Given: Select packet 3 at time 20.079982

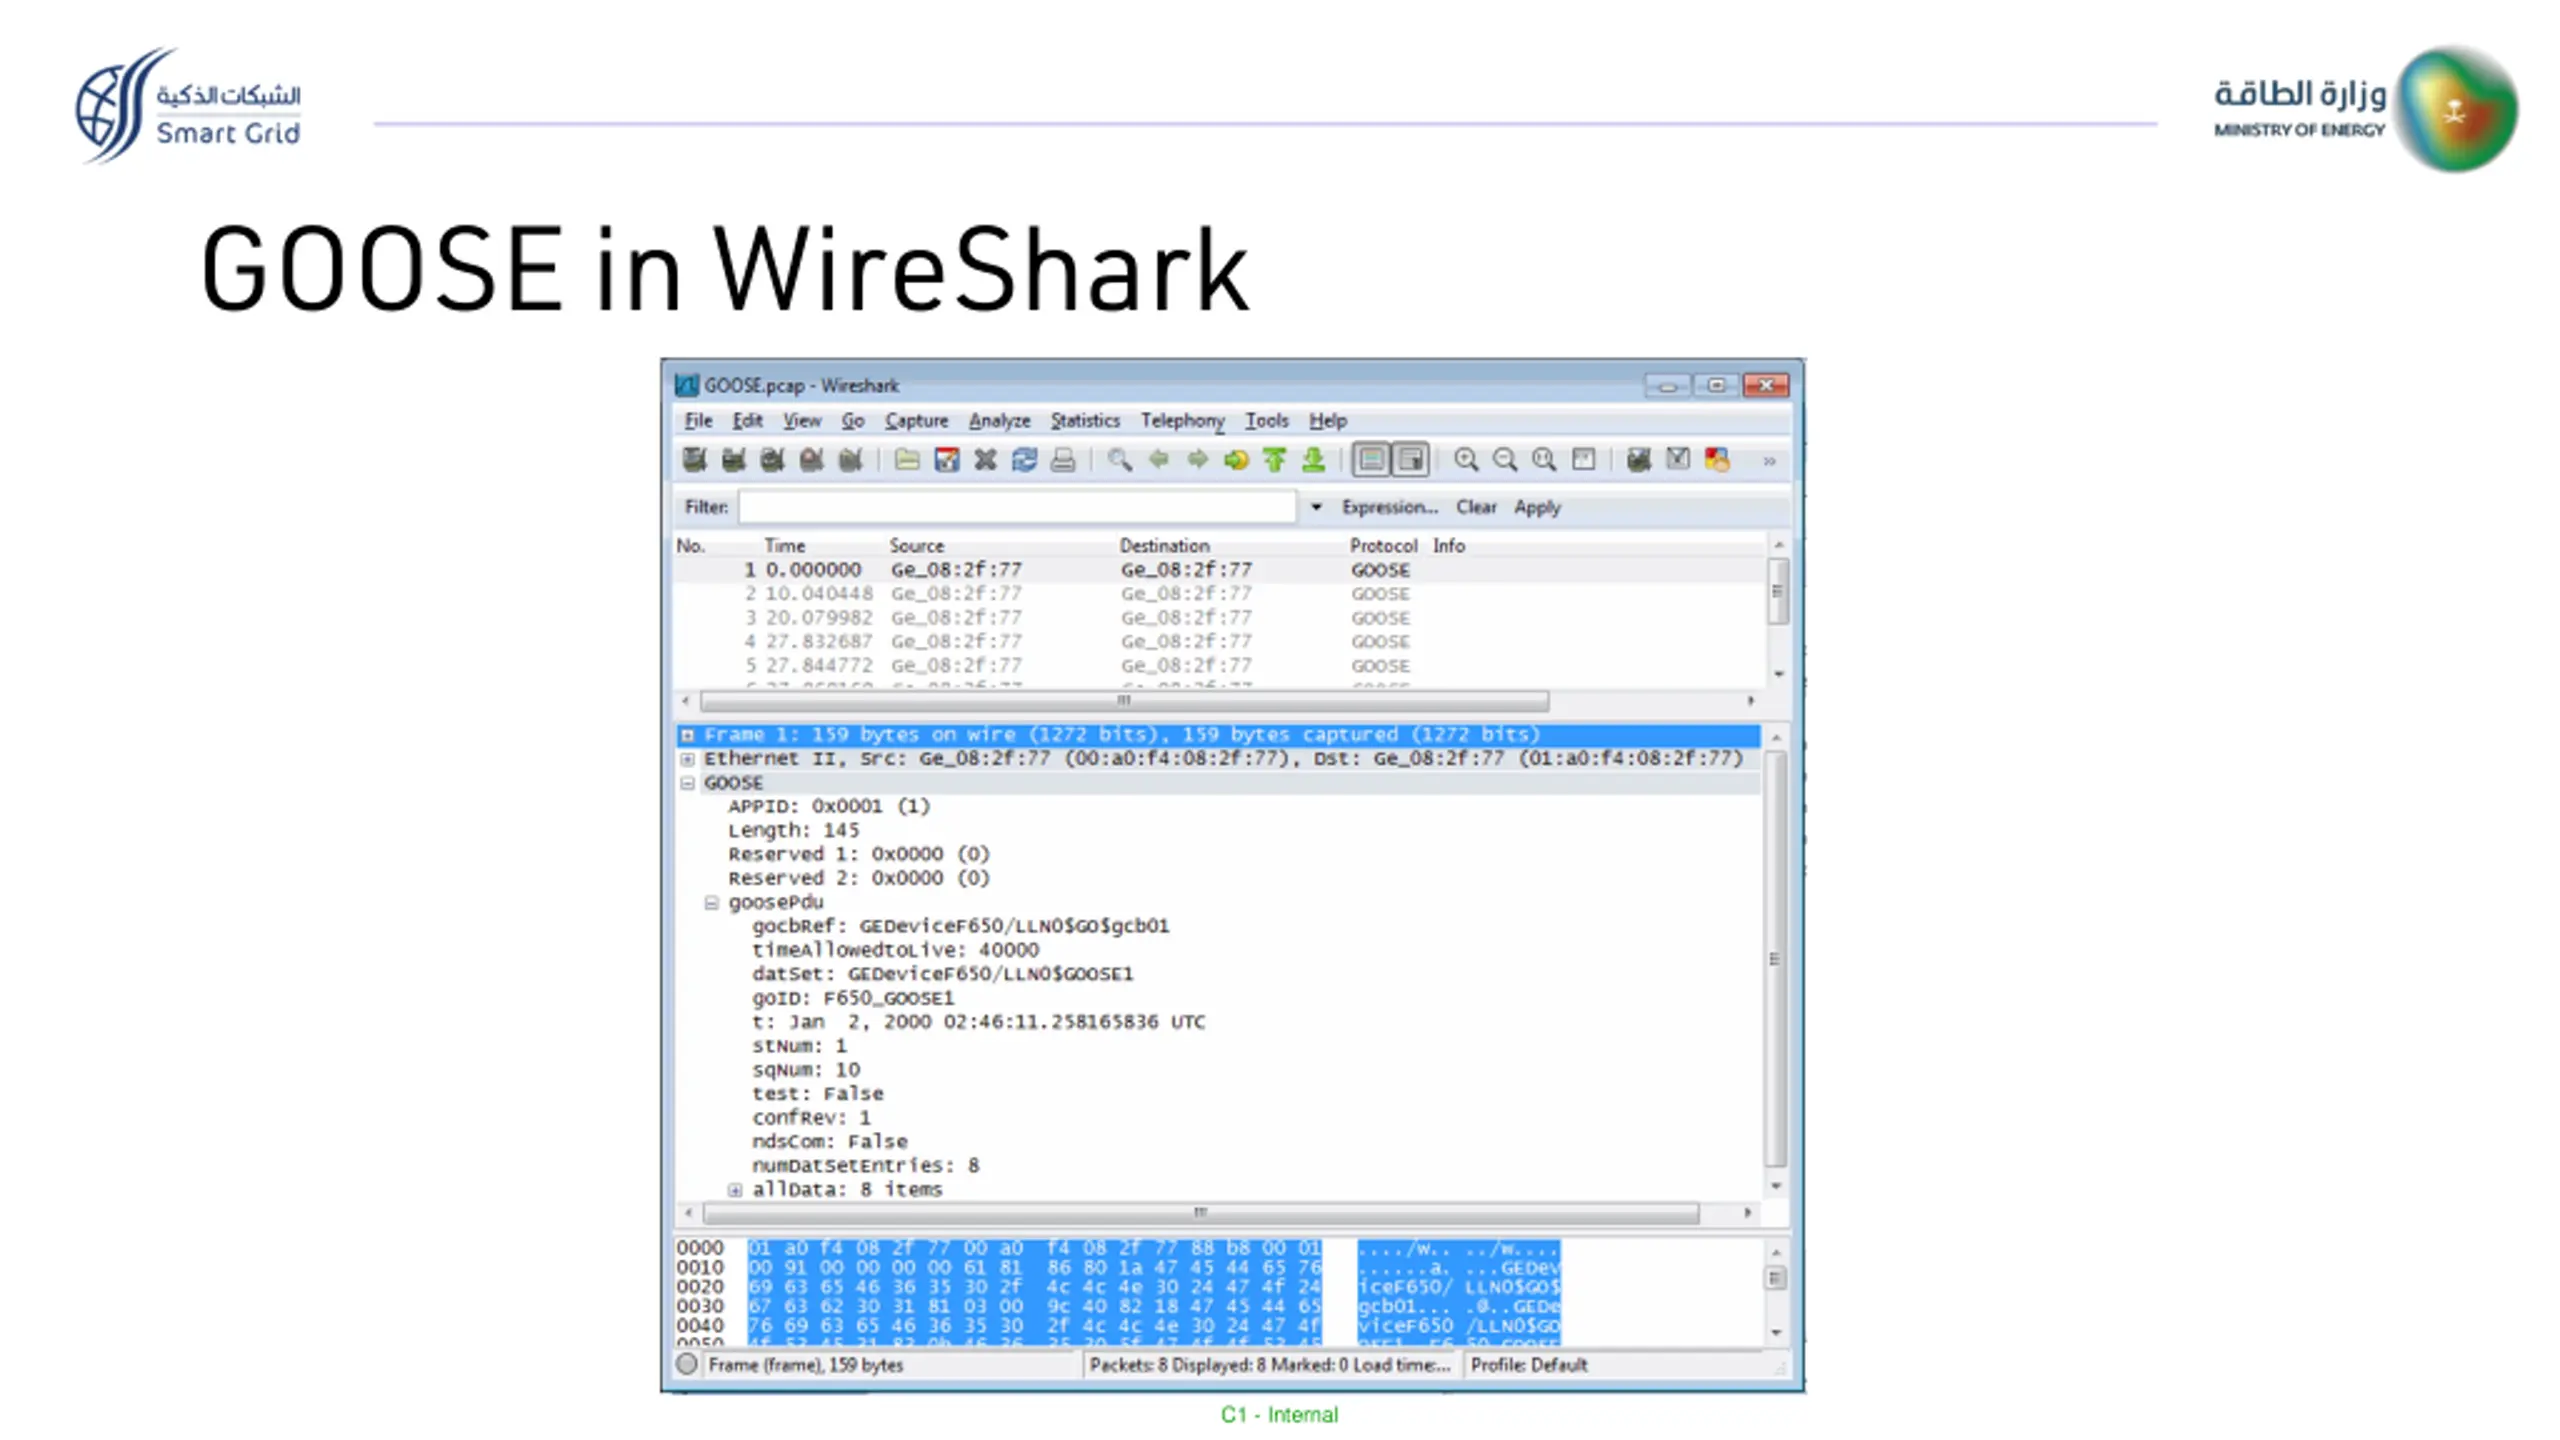Looking at the screenshot, I should point(1220,618).
